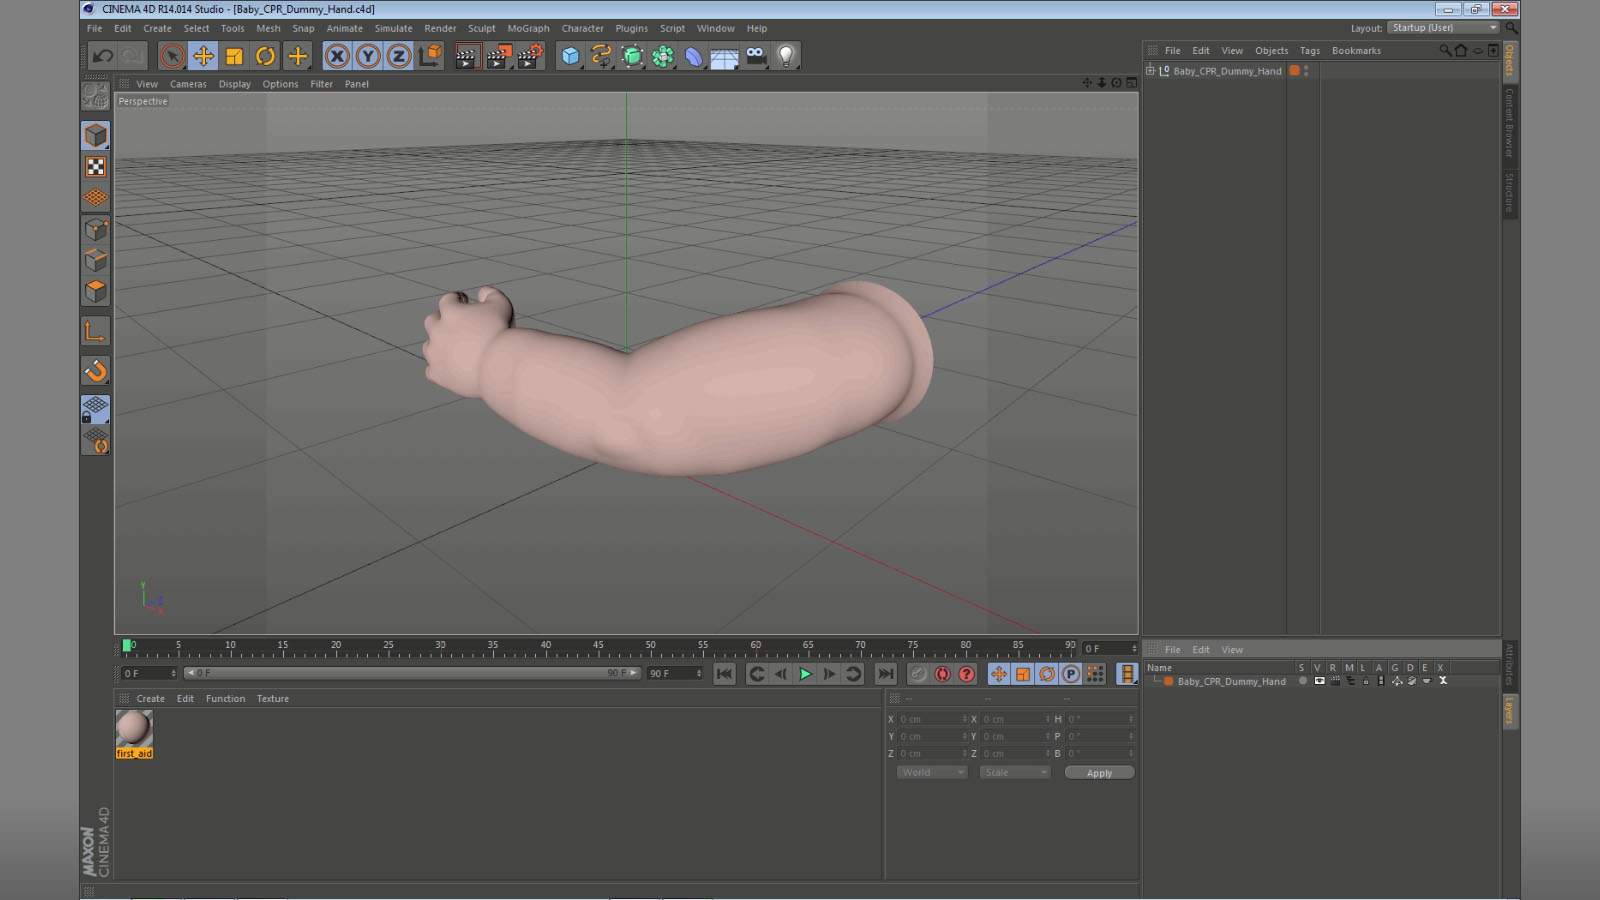Click the Record Active Objects button

(x=918, y=674)
